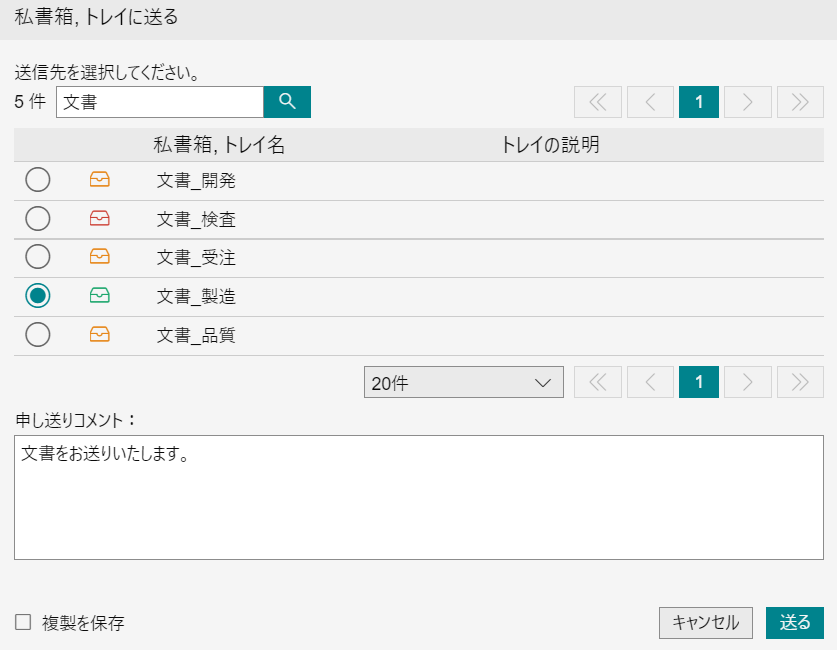Screen dimensions: 837x650
Task: Click the green tray icon for 文書_製造
Action: point(100,295)
